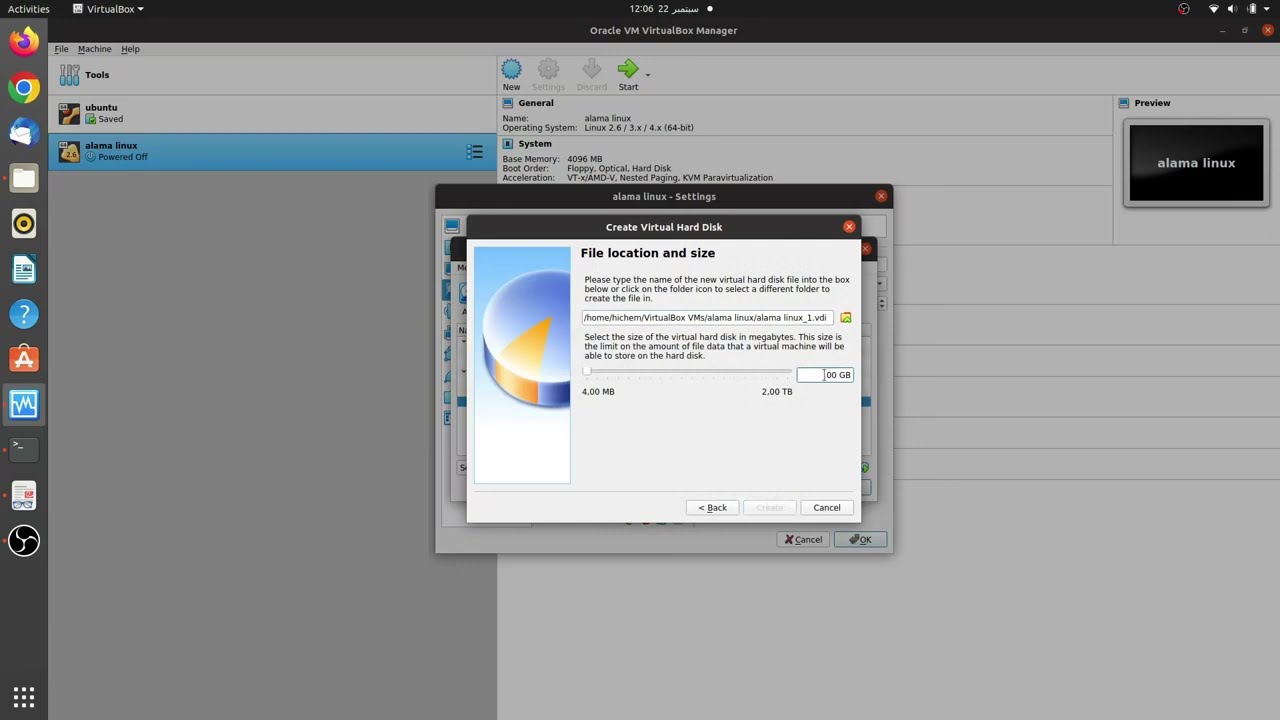
Task: Launch Google Chrome from the dock
Action: (x=24, y=88)
